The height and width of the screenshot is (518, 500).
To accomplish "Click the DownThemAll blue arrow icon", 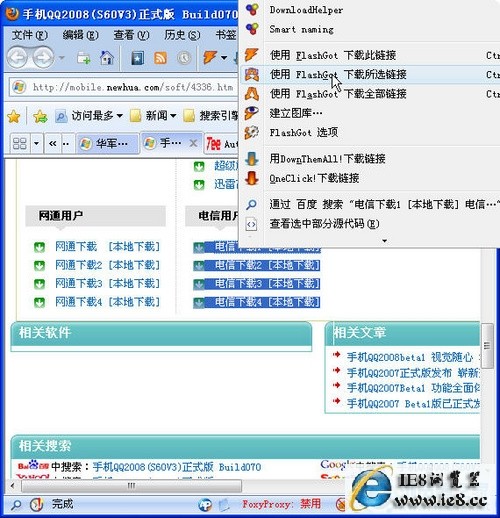I will [252, 159].
